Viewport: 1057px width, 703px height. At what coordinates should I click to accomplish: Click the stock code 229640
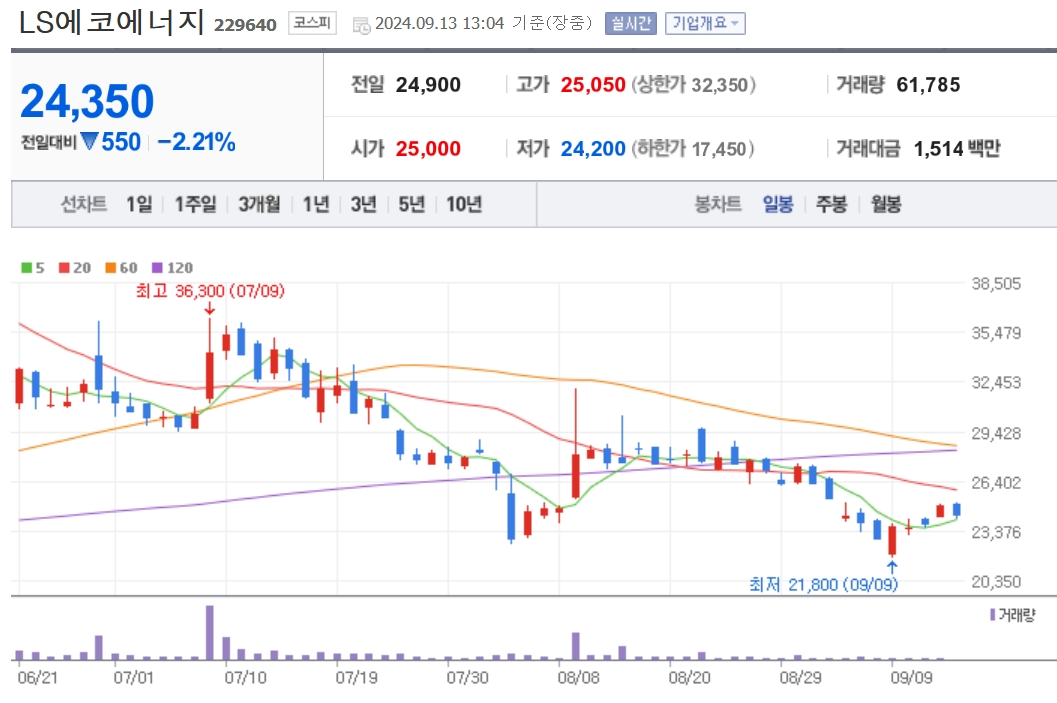[245, 25]
